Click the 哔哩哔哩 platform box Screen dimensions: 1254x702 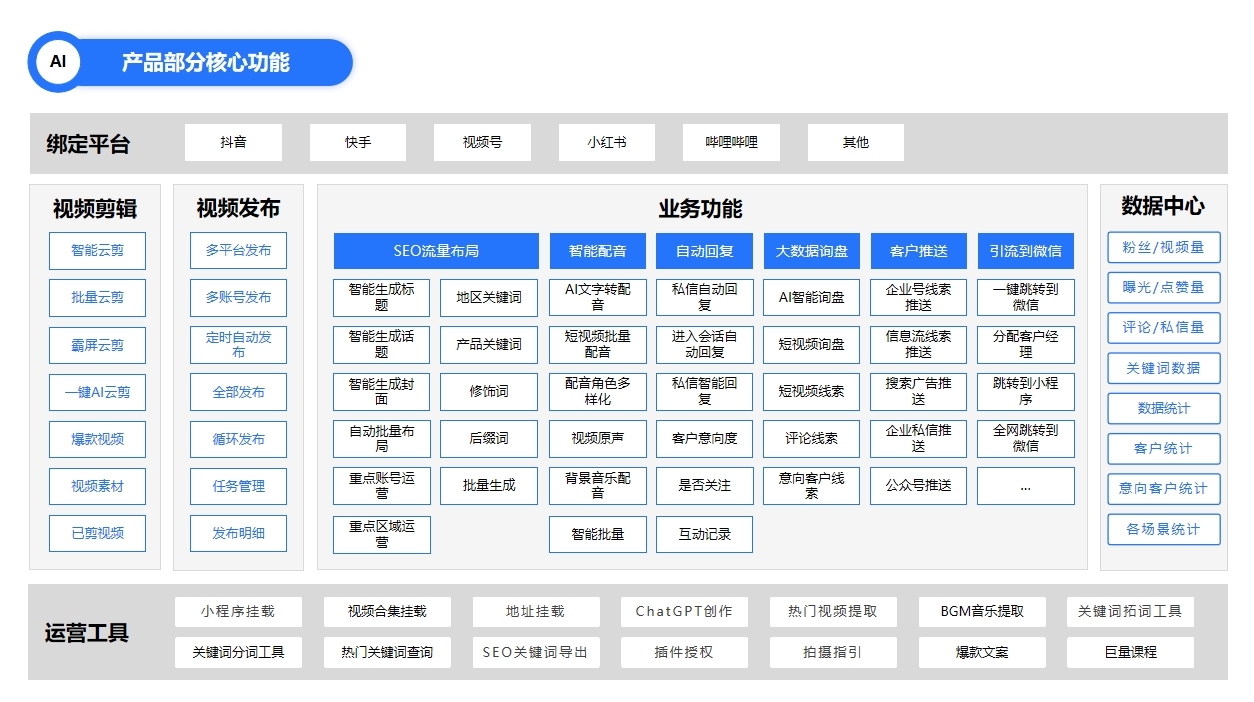tap(731, 143)
